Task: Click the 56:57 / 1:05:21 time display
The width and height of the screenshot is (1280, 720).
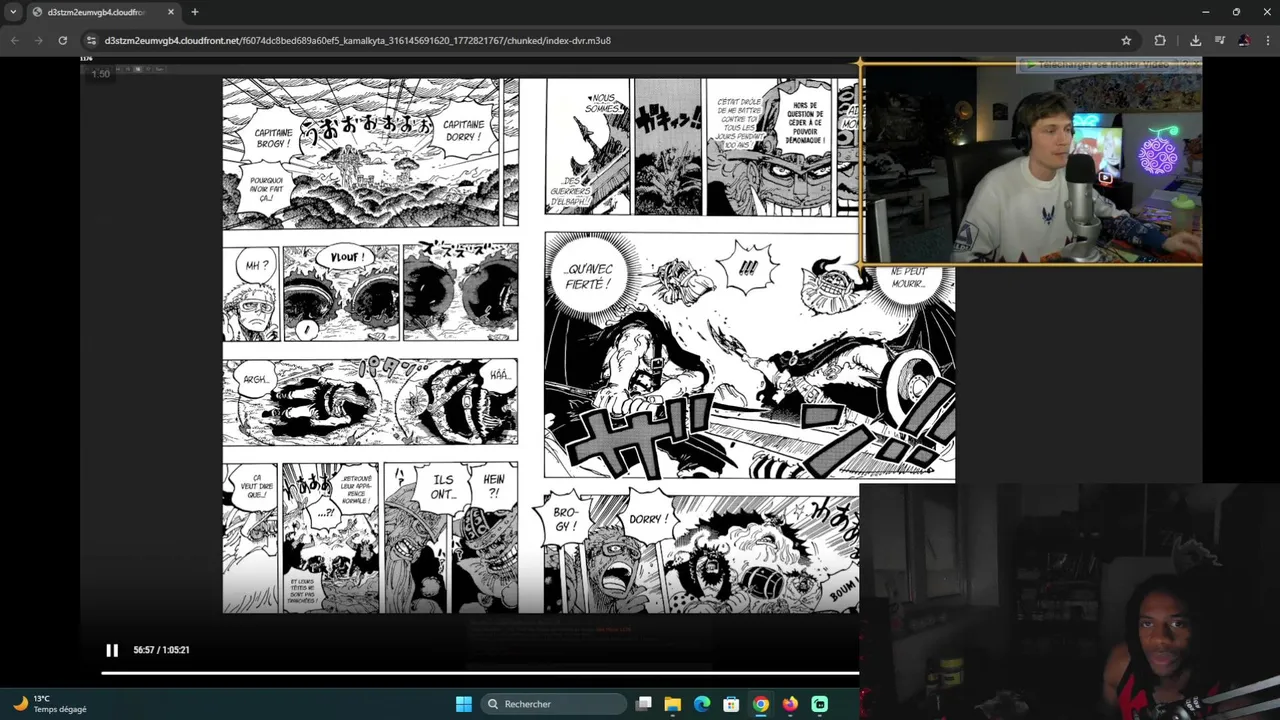Action: point(161,650)
